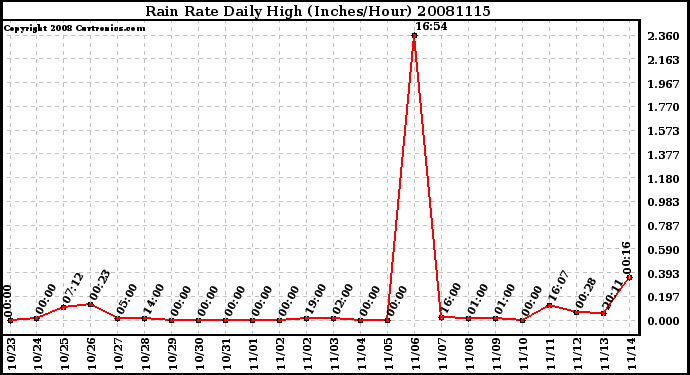Click the data point labeled 20:11
Viewport: 690px width, 375px height.
click(603, 313)
